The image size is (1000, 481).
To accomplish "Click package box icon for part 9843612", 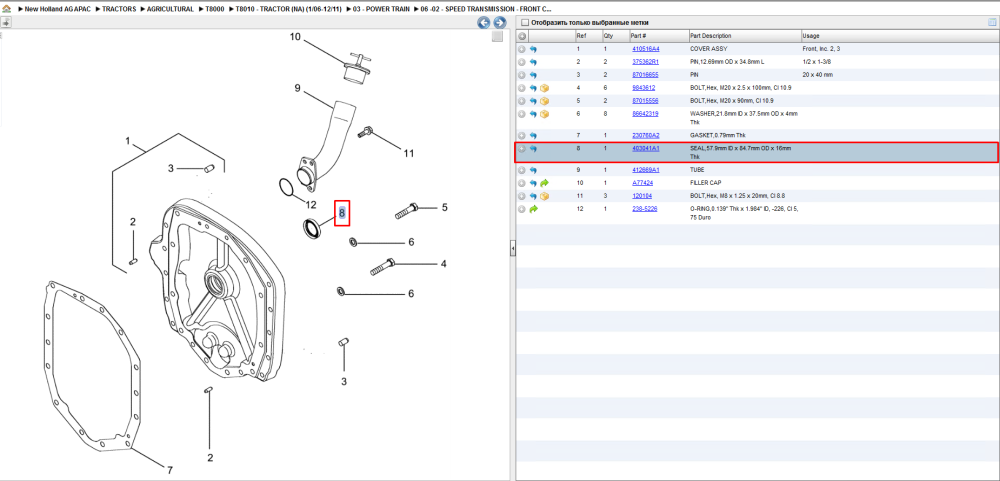I will click(x=545, y=88).
